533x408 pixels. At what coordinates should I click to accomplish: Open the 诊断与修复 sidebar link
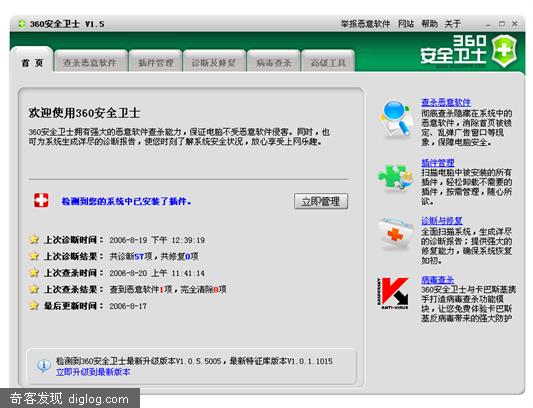[x=442, y=221]
